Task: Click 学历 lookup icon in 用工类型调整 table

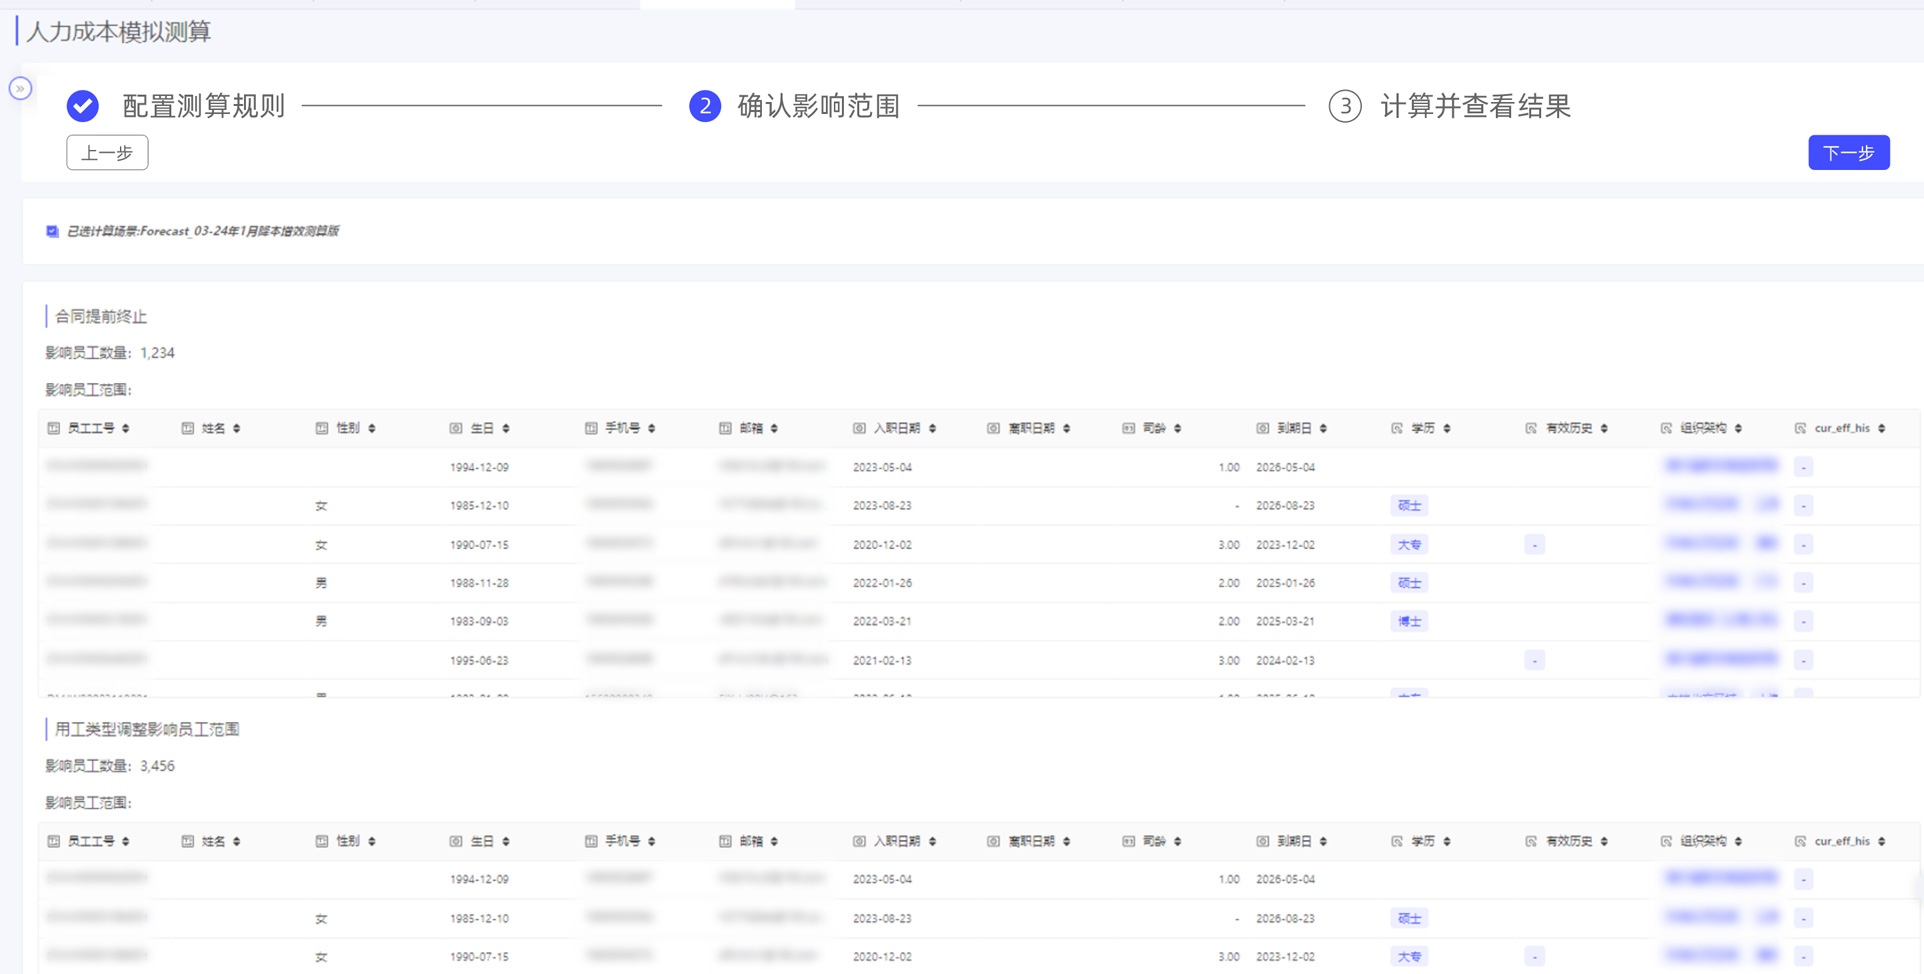Action: point(1397,841)
